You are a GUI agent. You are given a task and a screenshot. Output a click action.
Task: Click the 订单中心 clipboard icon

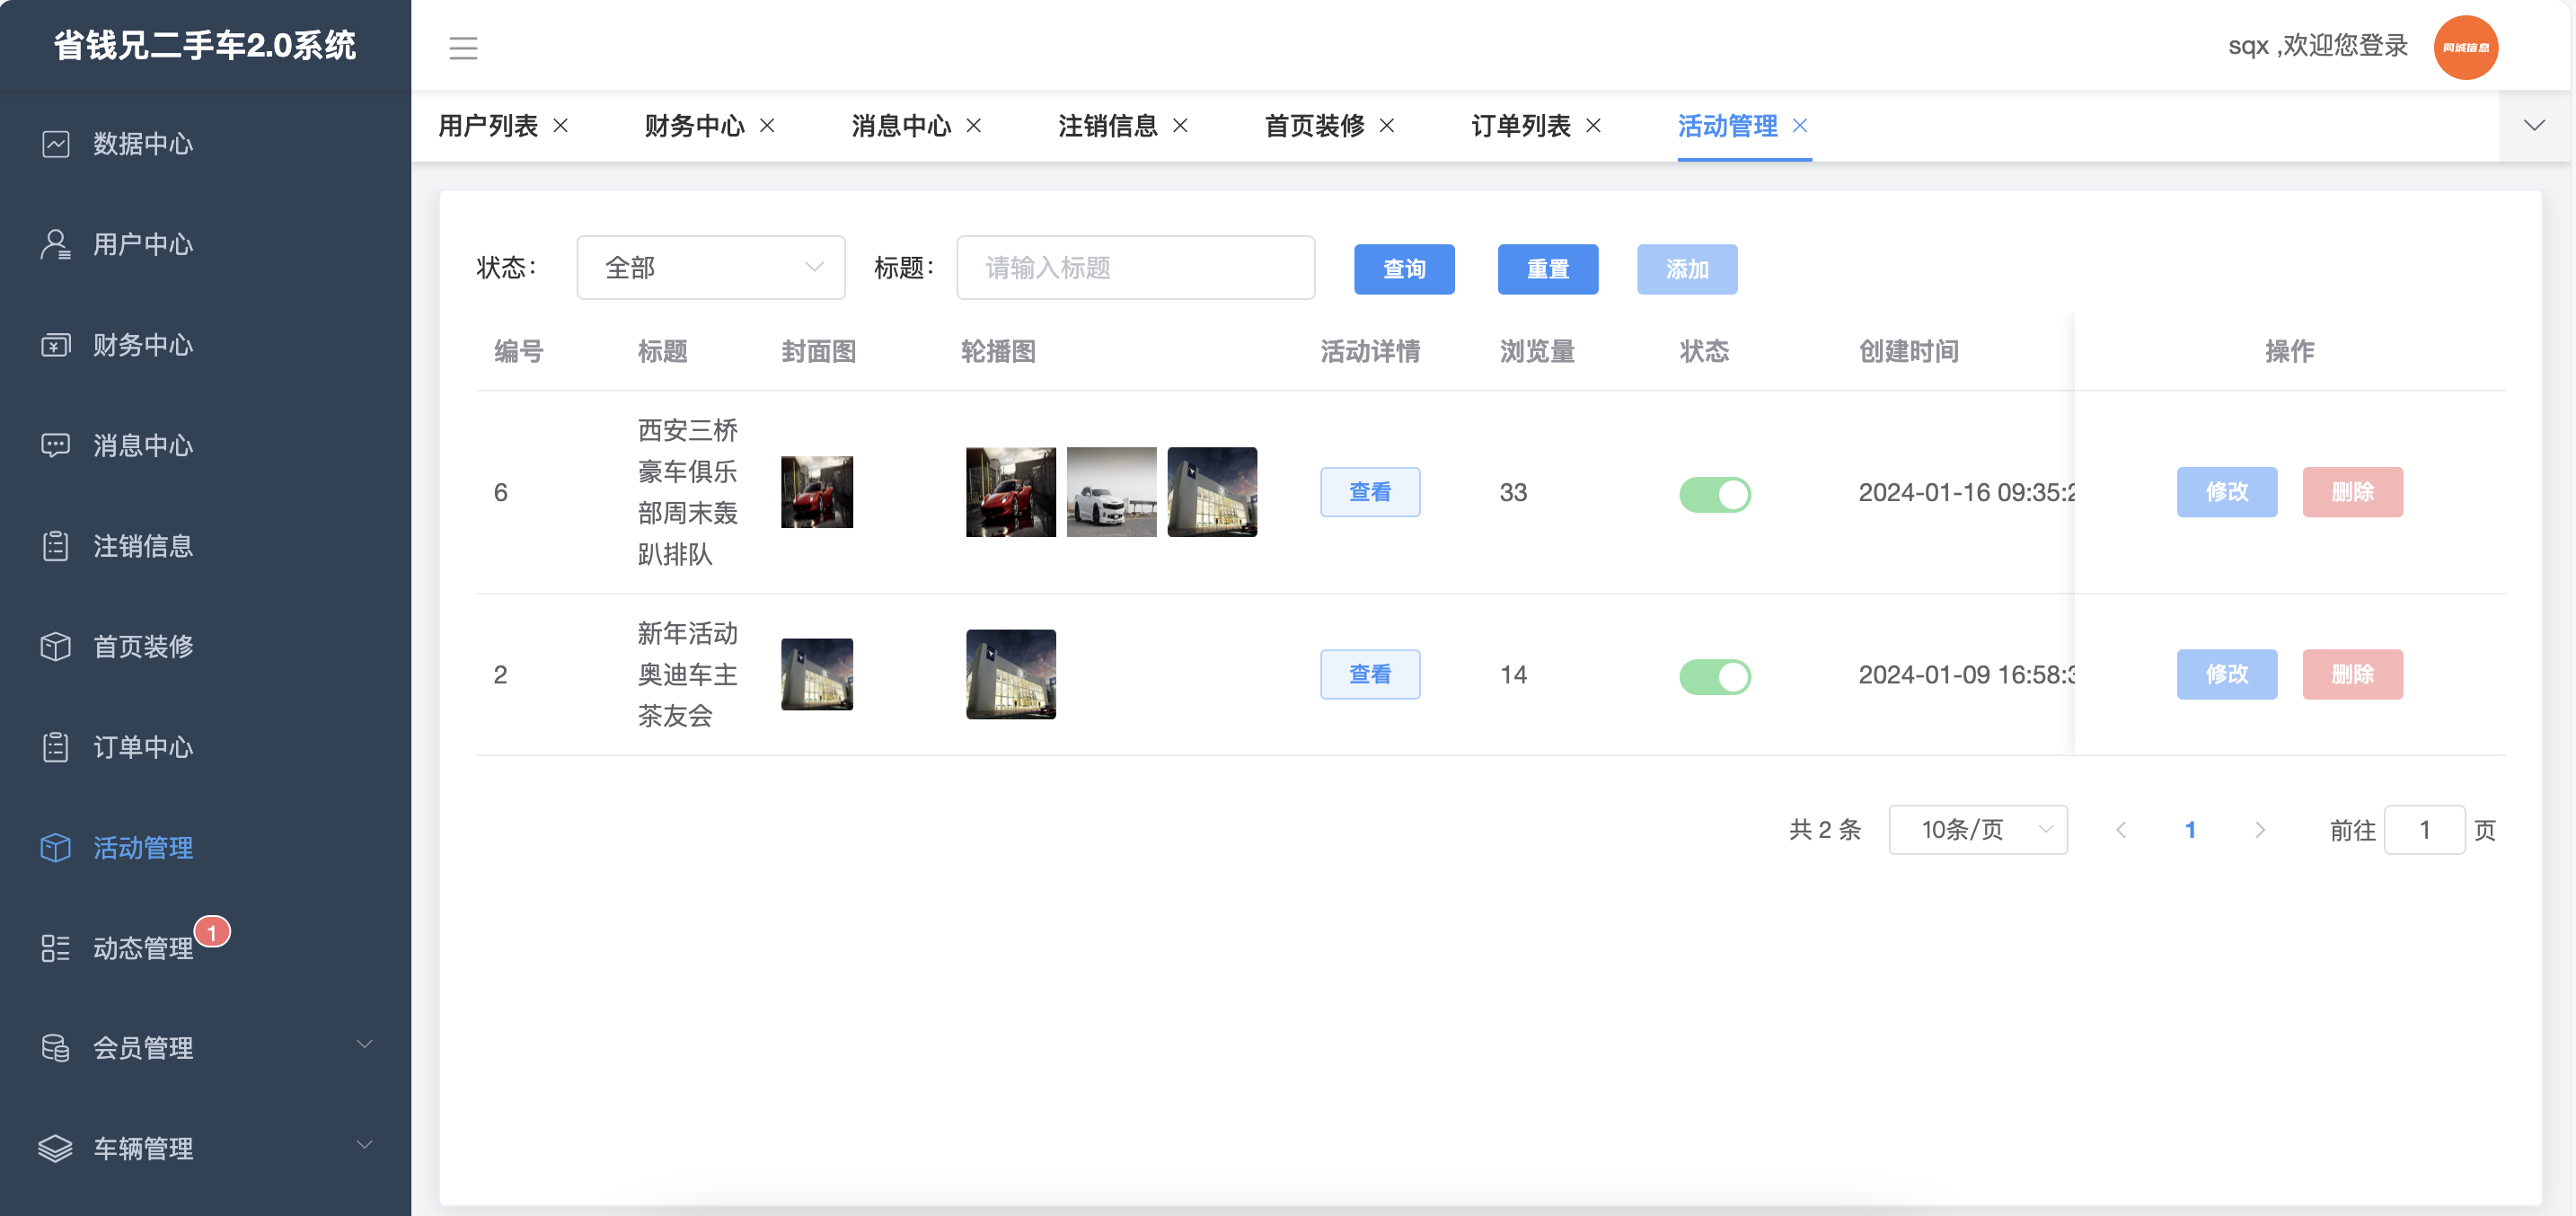[56, 747]
